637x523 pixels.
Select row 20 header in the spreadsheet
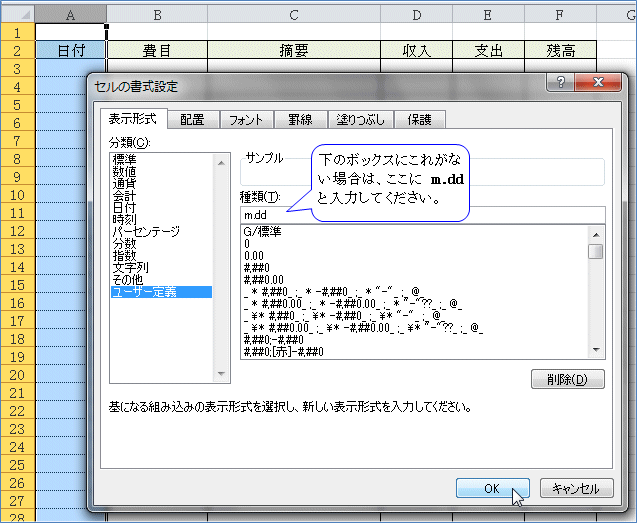[17, 375]
